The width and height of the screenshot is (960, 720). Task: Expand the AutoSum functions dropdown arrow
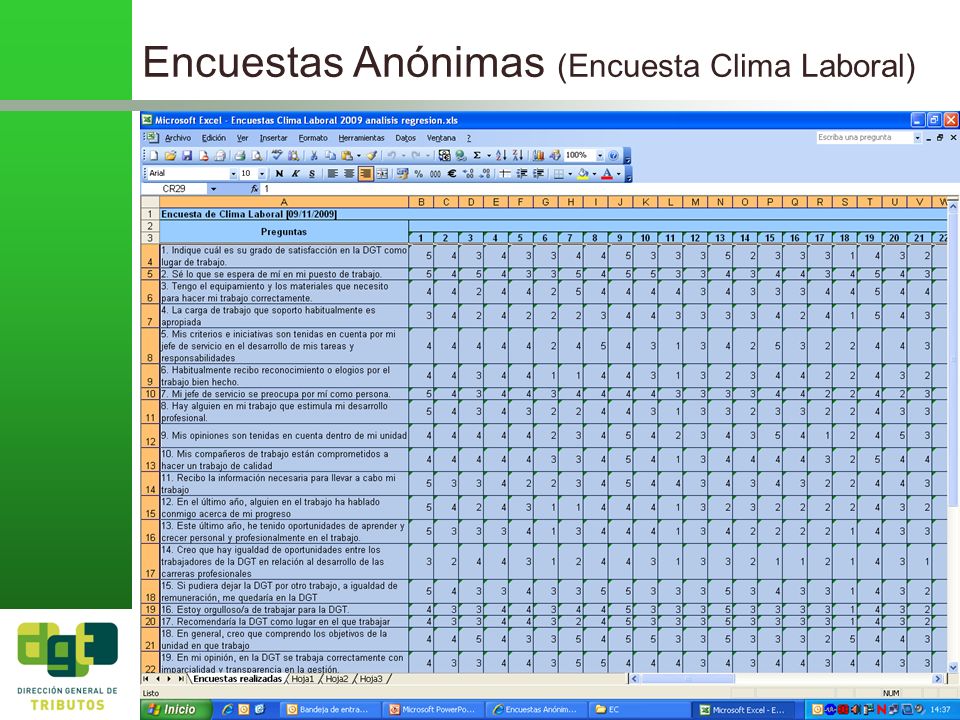489,156
